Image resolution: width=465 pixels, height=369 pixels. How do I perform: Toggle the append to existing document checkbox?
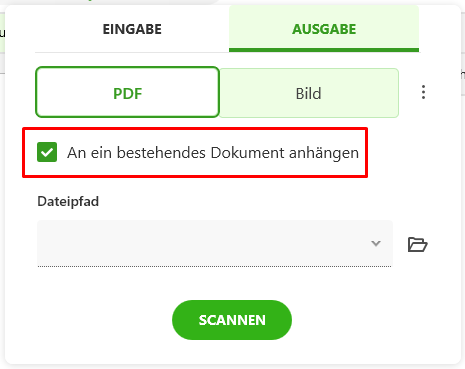47,152
